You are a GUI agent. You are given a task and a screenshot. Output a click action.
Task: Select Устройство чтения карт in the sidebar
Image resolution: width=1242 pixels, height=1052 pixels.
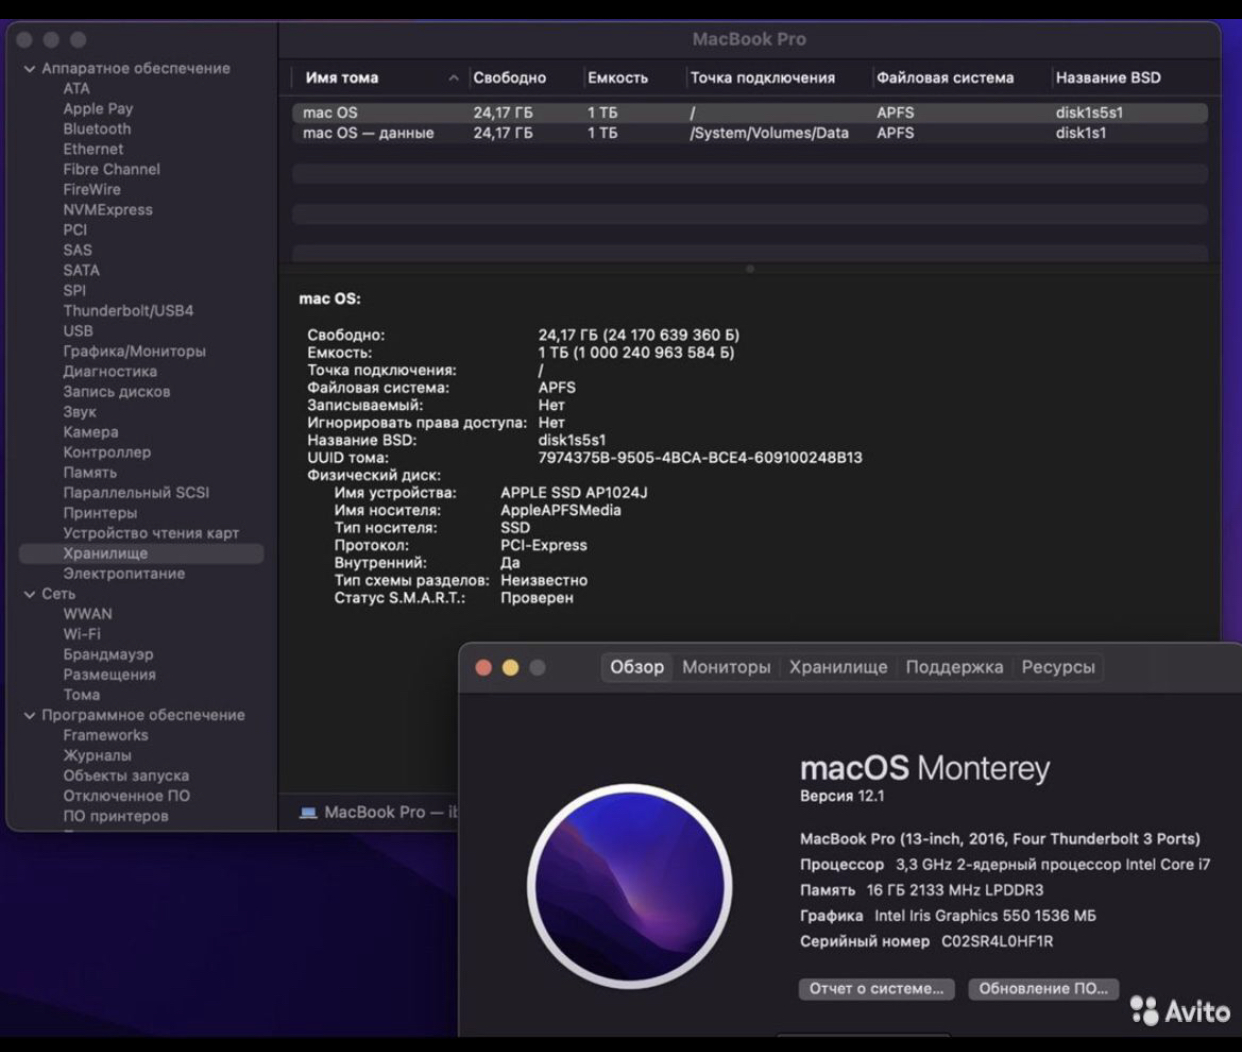151,533
